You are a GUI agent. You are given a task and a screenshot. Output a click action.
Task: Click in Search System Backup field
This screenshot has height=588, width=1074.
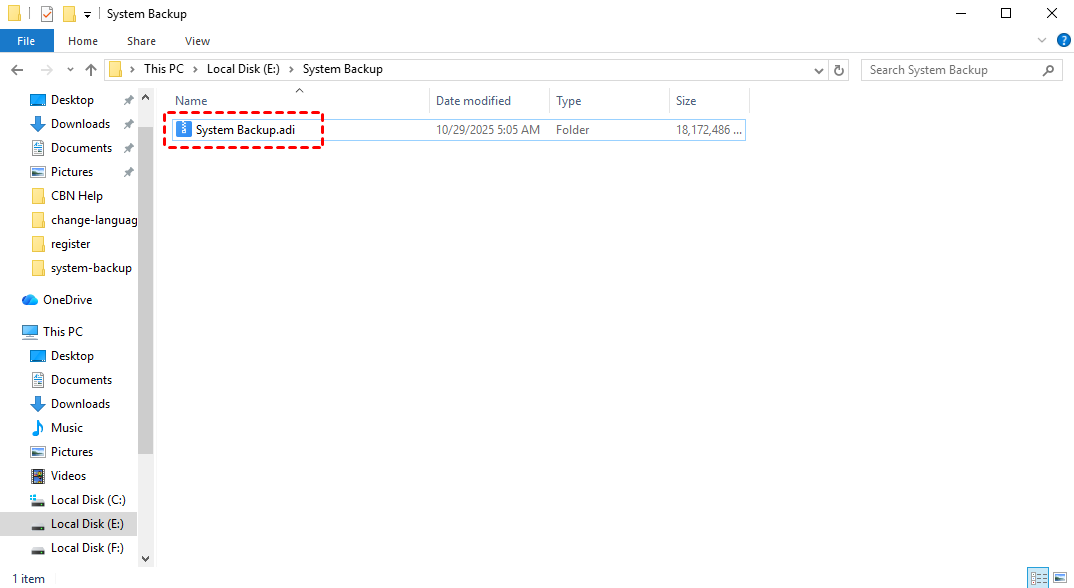pos(950,70)
